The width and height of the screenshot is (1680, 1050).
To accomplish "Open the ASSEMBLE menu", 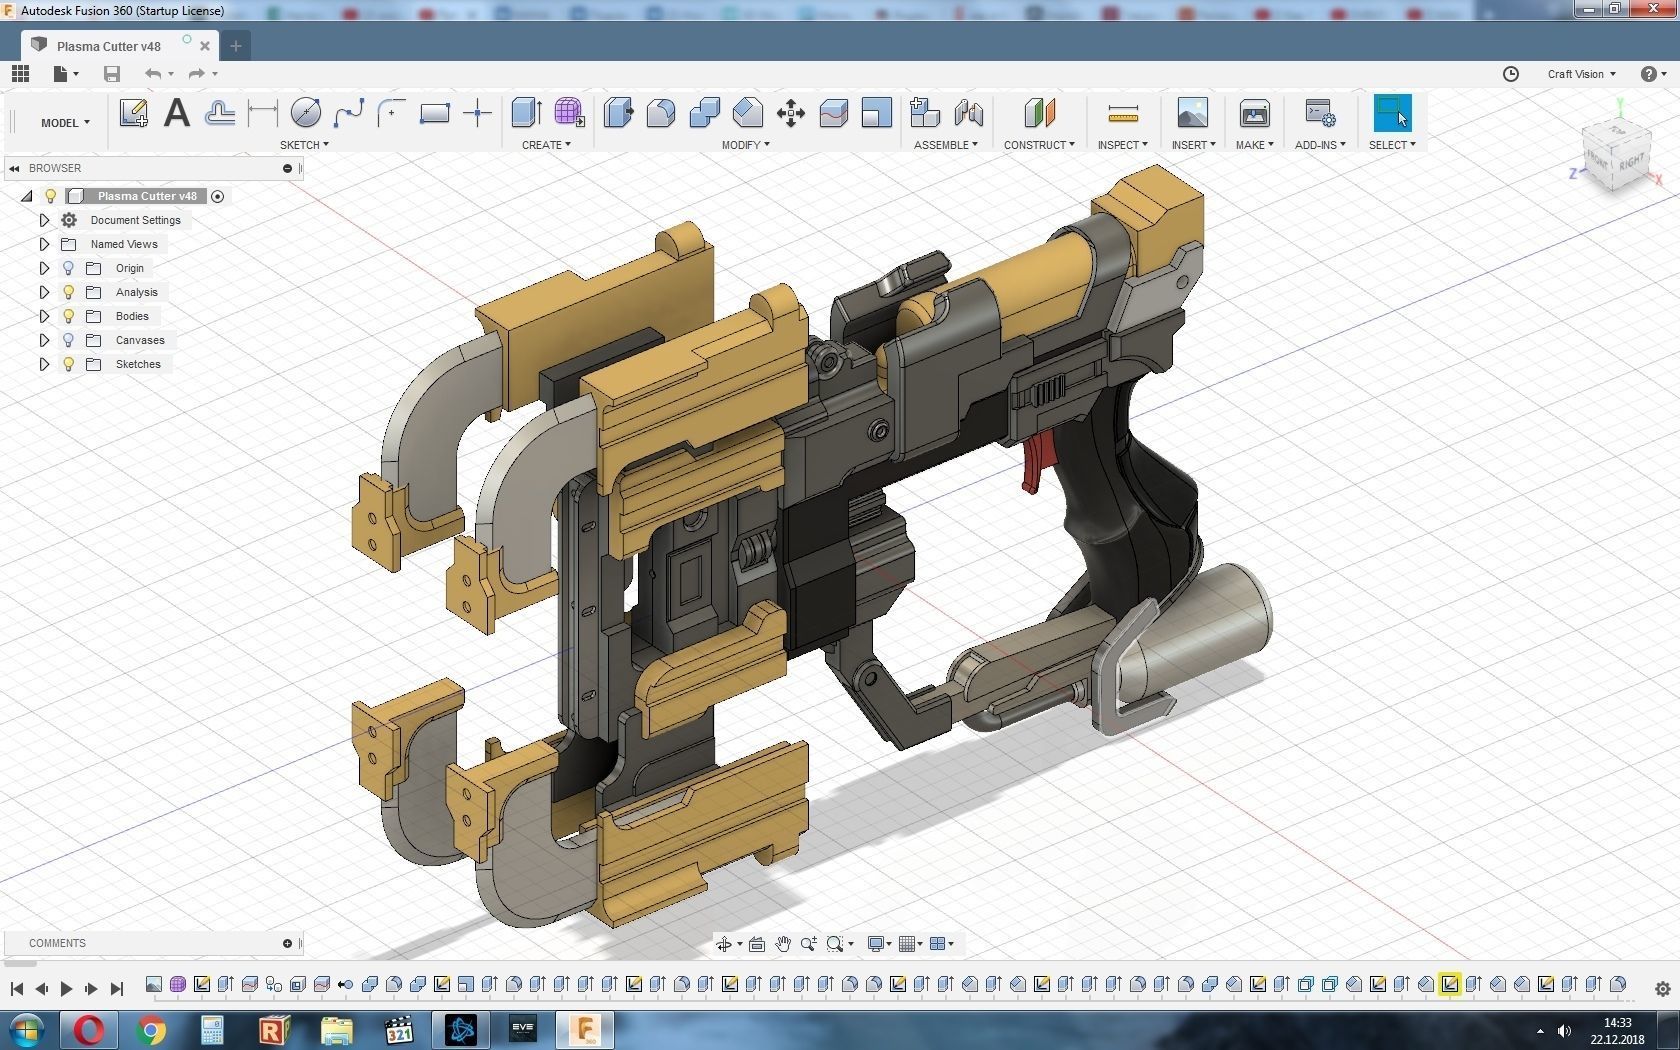I will click(x=946, y=145).
